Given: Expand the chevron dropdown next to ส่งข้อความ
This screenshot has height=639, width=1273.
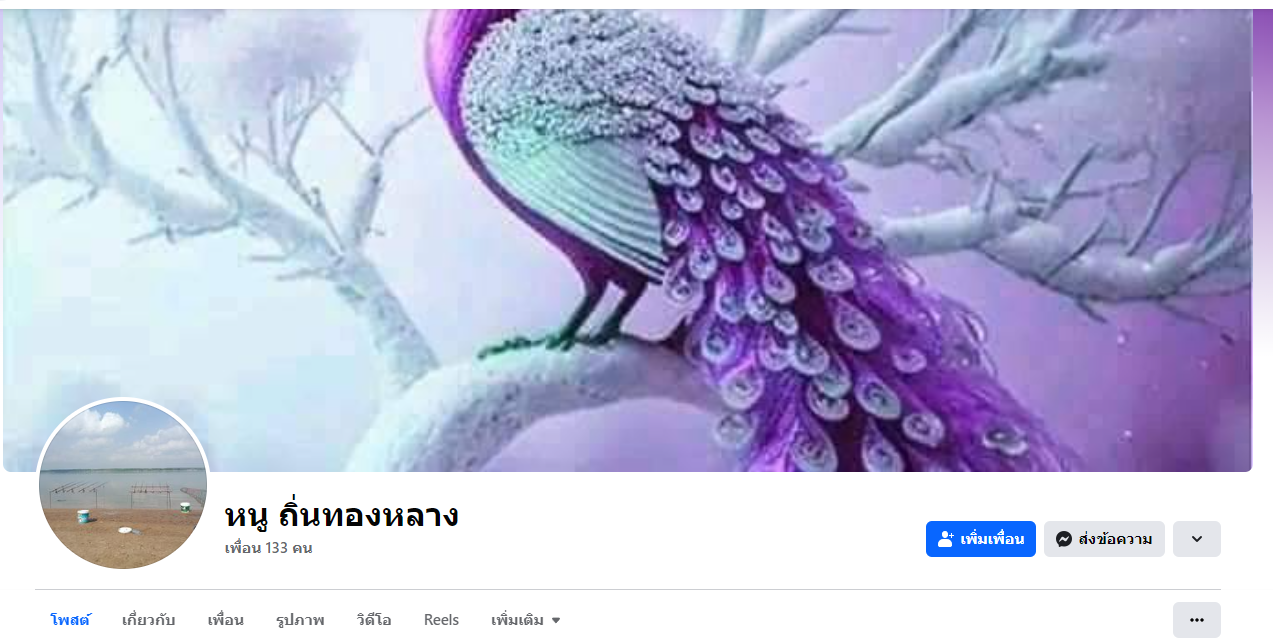Looking at the screenshot, I should (1196, 539).
